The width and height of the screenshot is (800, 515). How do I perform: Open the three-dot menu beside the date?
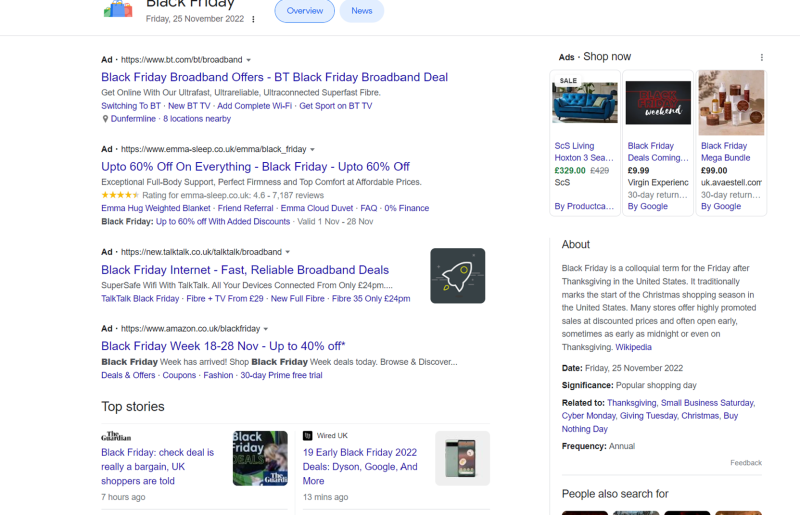253,19
